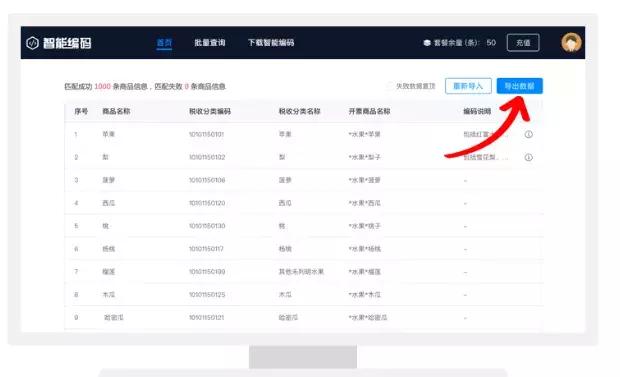The height and width of the screenshot is (377, 620).
Task: Select the 税收分类名称 column header
Action: click(x=299, y=111)
